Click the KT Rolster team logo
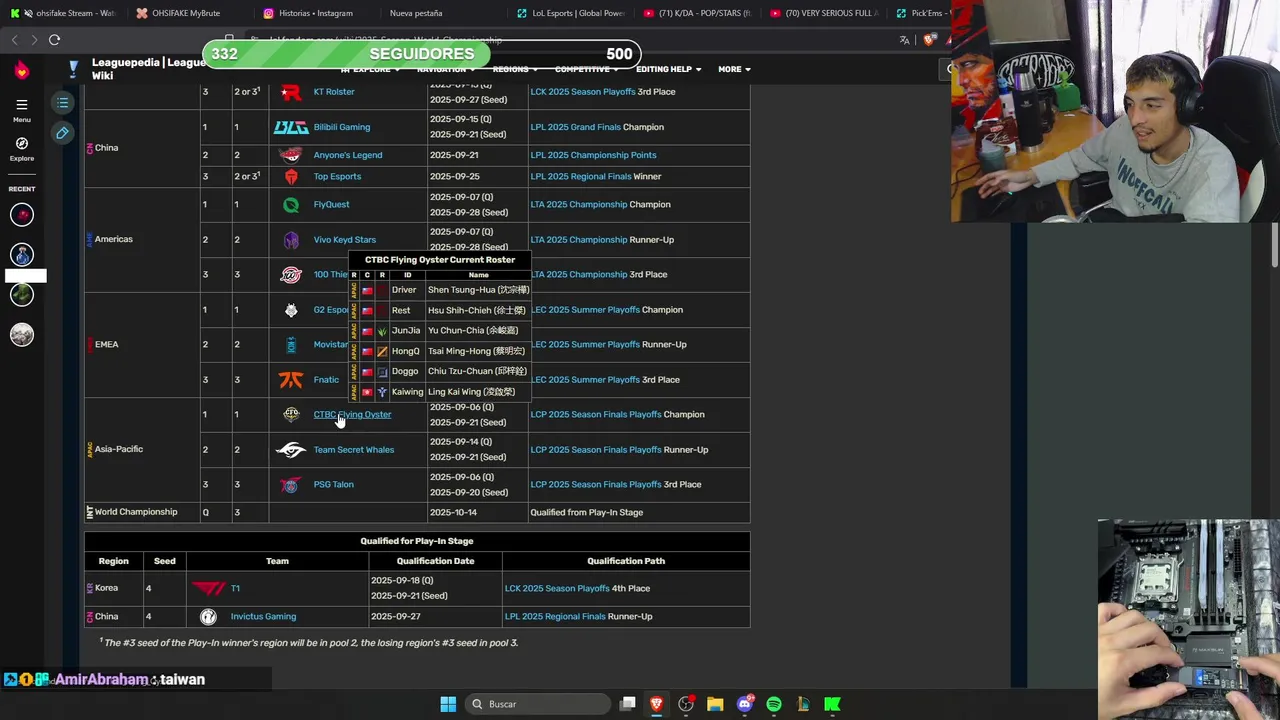Viewport: 1280px width, 720px height. coord(291,92)
